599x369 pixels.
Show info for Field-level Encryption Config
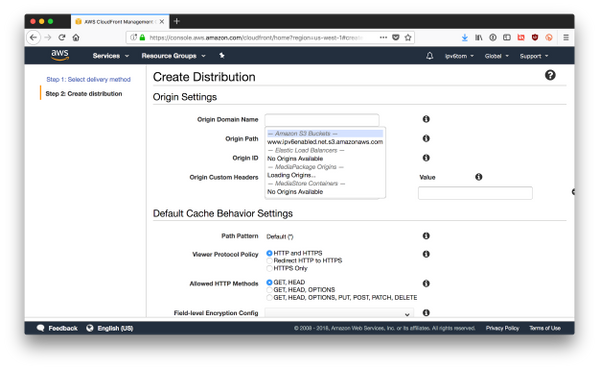click(426, 312)
